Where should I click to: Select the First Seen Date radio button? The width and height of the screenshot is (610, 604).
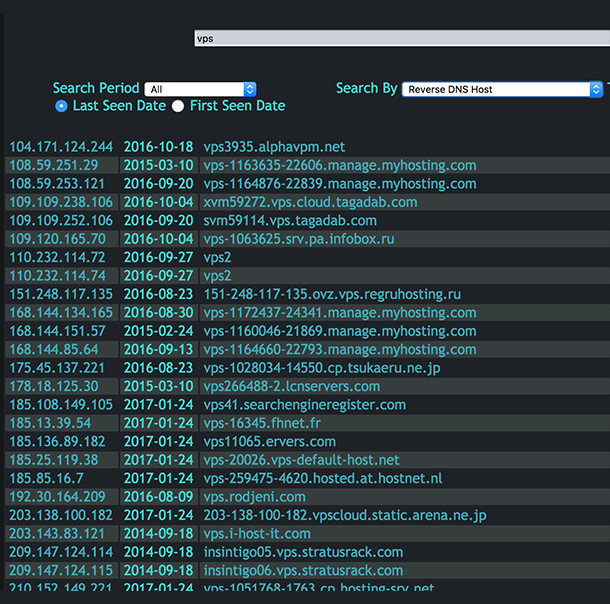[x=178, y=106]
